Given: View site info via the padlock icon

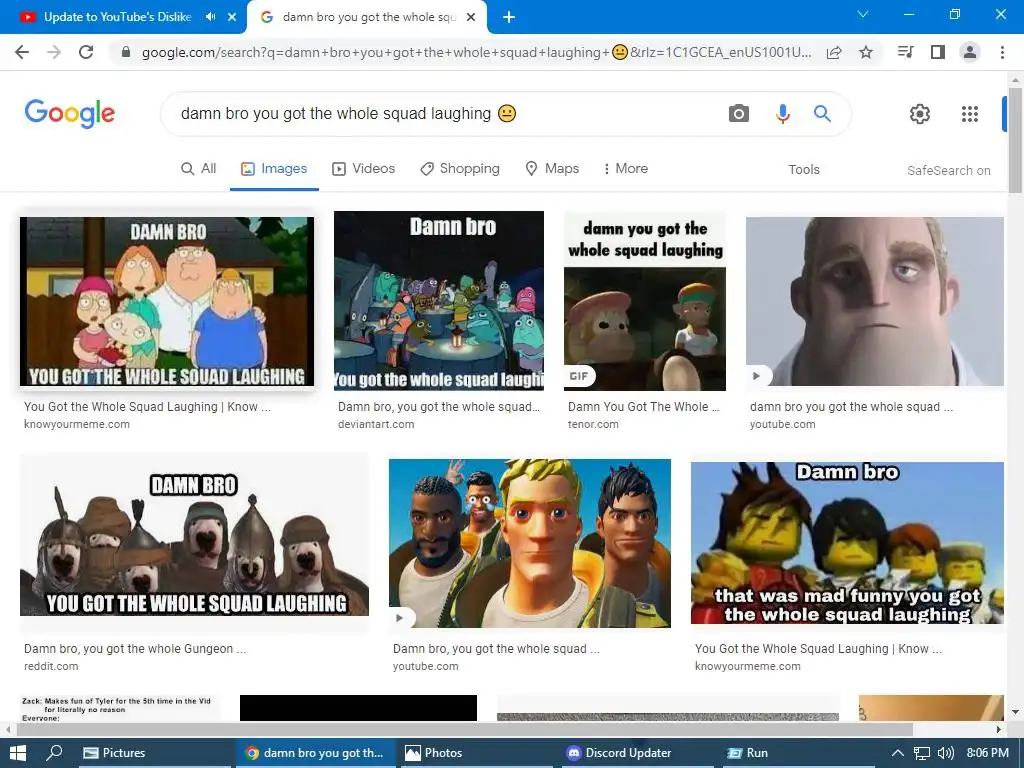Looking at the screenshot, I should [126, 52].
